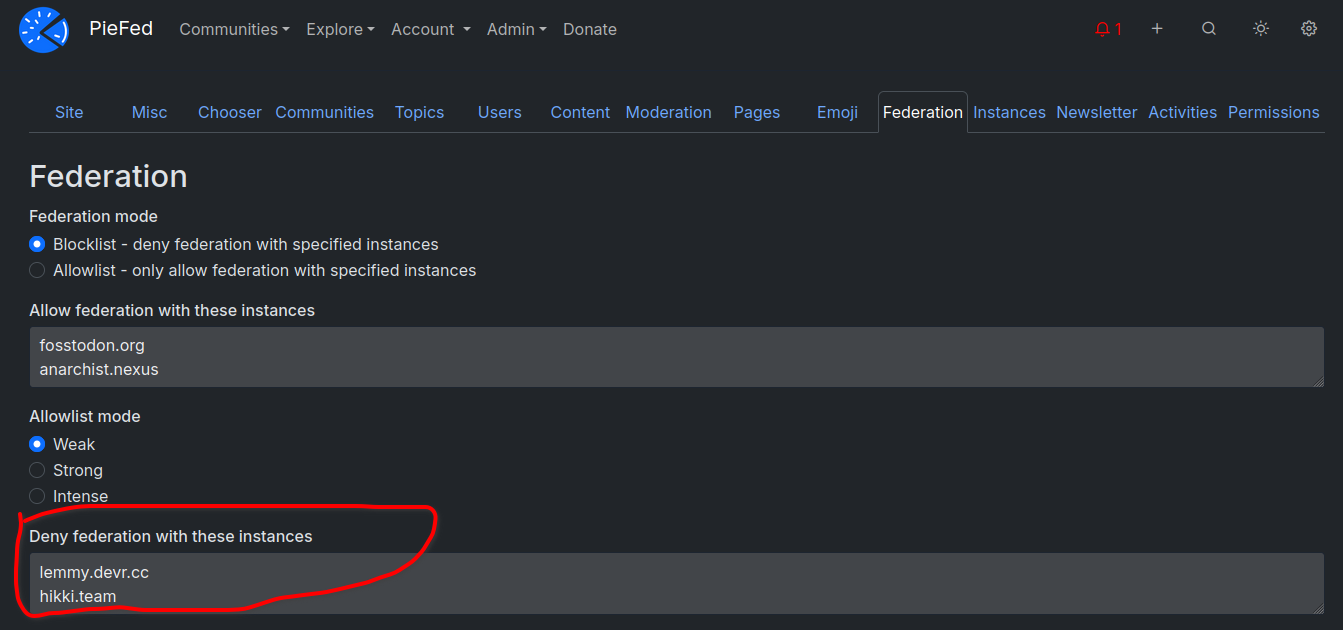Viewport: 1343px width, 630px height.
Task: Select Allowlist federation mode
Action: pos(37,270)
